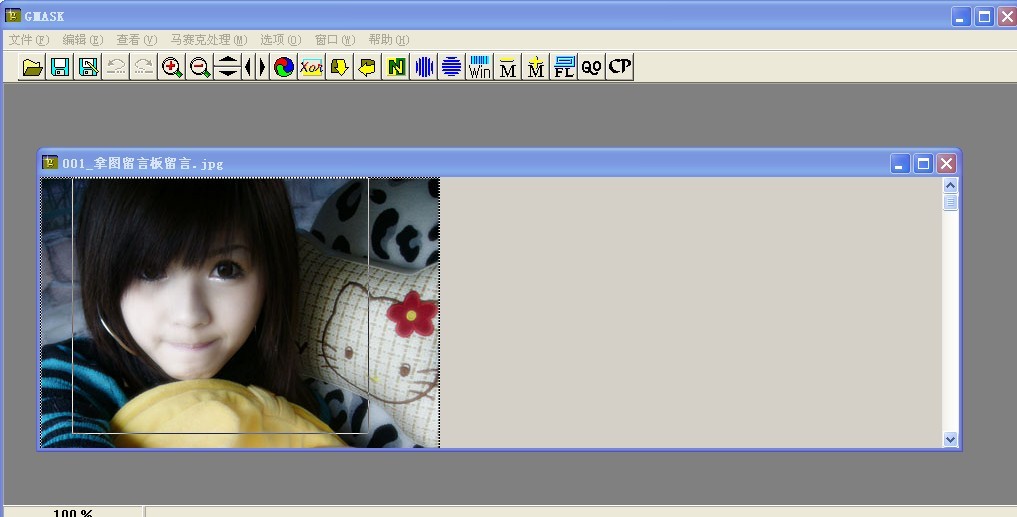Click the zoom in magnifier icon
This screenshot has height=517, width=1017.
(172, 67)
